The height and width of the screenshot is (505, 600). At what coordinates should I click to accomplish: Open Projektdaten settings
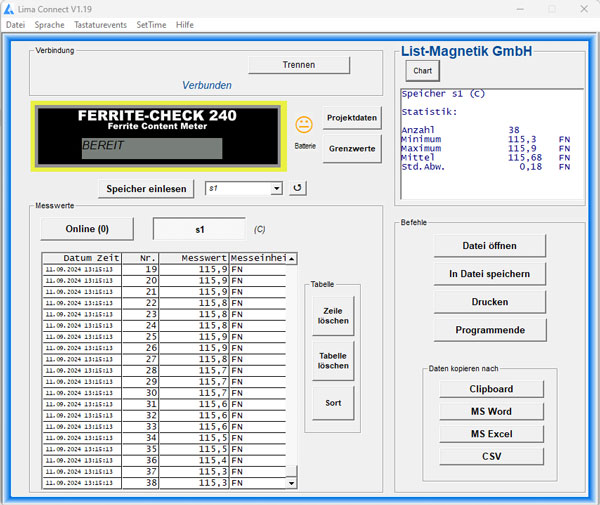[352, 118]
